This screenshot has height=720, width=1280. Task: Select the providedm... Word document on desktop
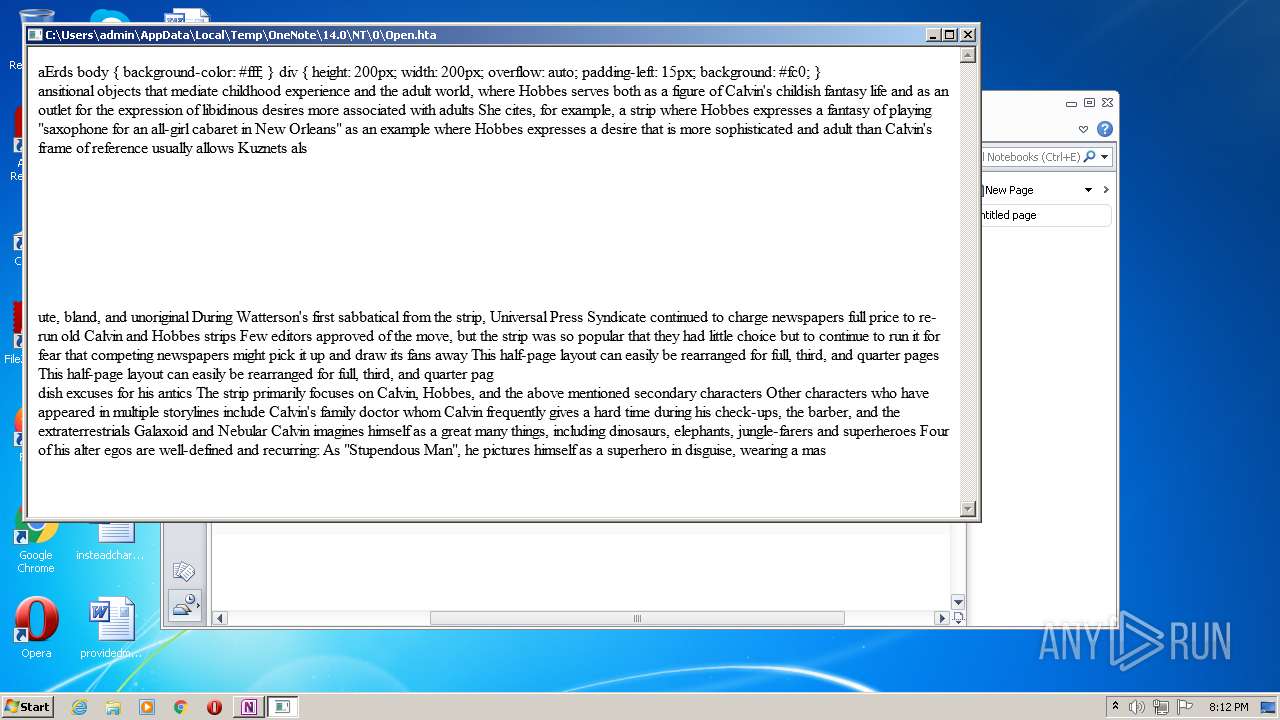(x=111, y=628)
